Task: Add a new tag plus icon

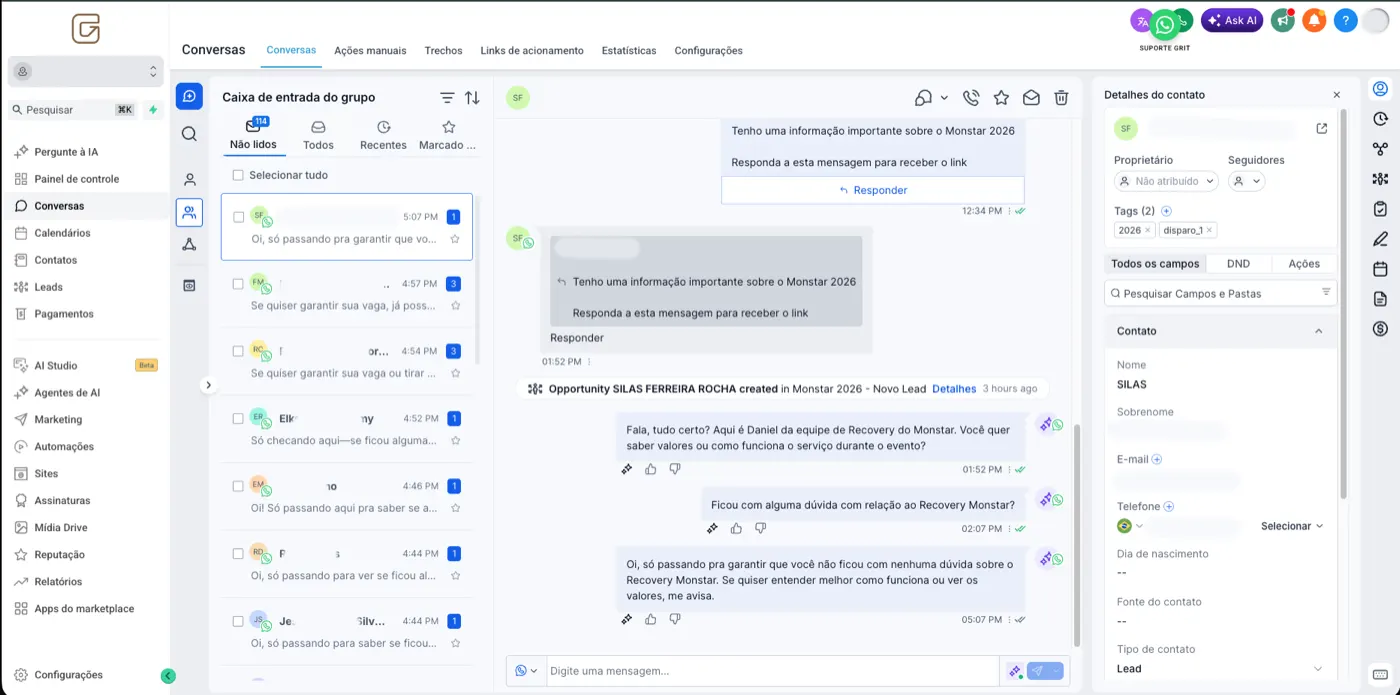Action: click(x=1166, y=211)
